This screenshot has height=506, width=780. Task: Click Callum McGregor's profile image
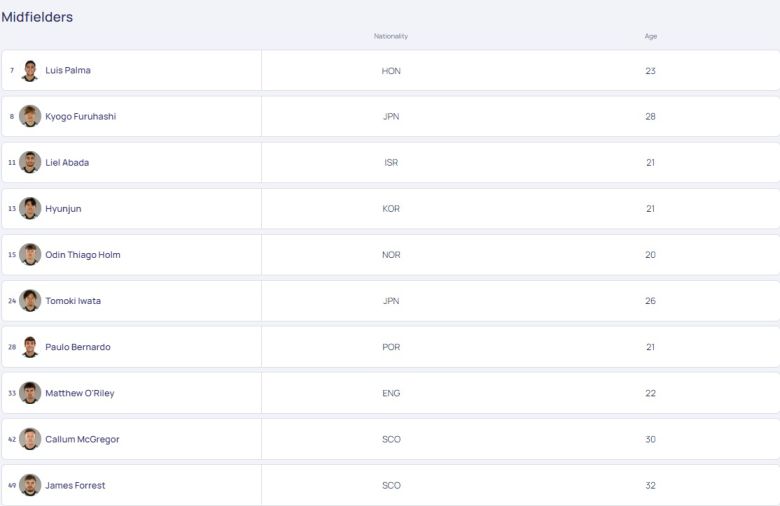(x=30, y=439)
